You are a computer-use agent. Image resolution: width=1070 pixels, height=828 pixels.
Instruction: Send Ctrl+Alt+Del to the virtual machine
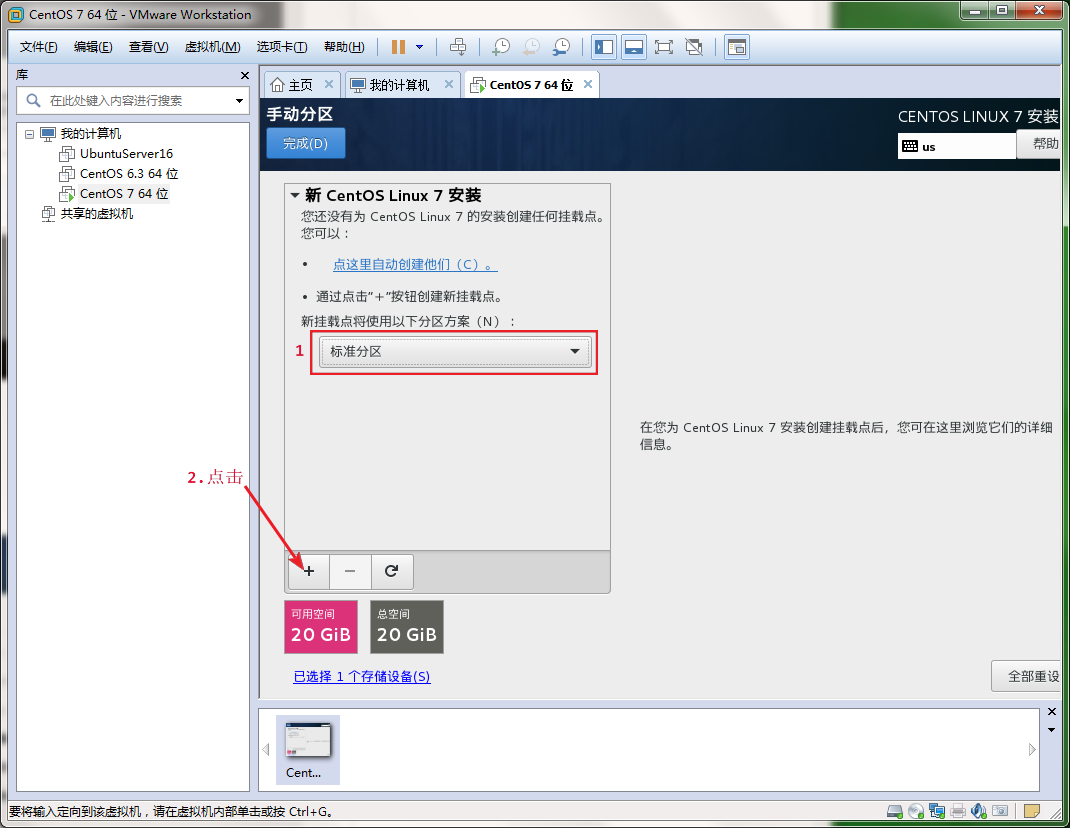459,47
